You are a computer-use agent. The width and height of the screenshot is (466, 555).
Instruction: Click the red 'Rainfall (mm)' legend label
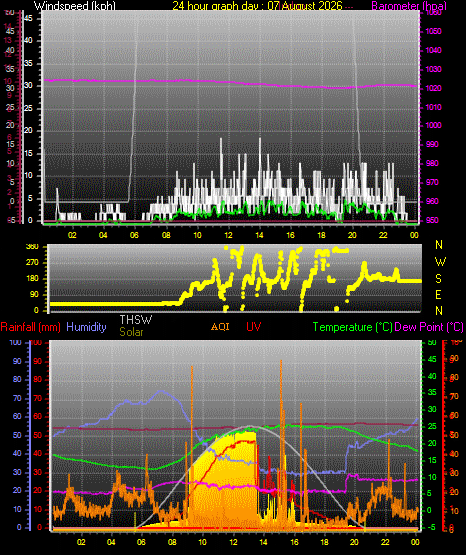(30, 327)
